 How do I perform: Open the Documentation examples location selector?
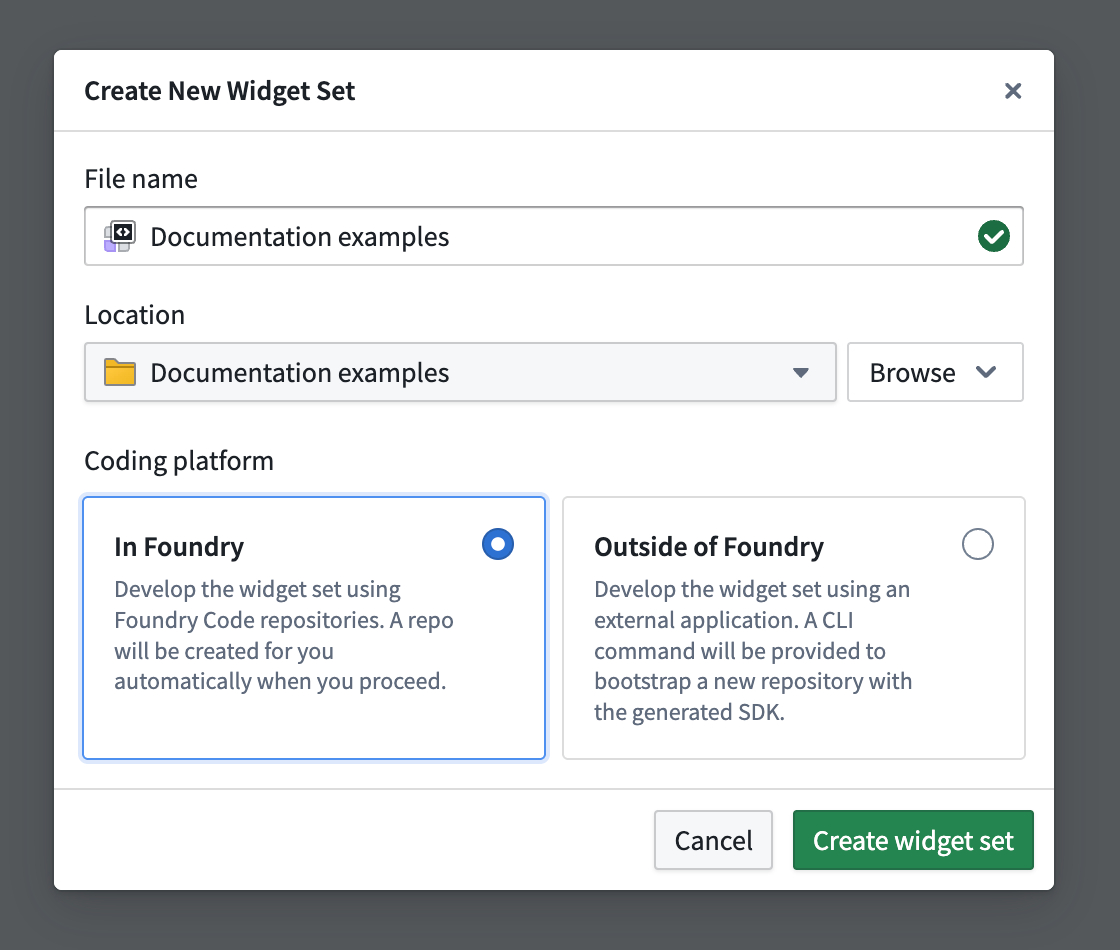point(460,372)
